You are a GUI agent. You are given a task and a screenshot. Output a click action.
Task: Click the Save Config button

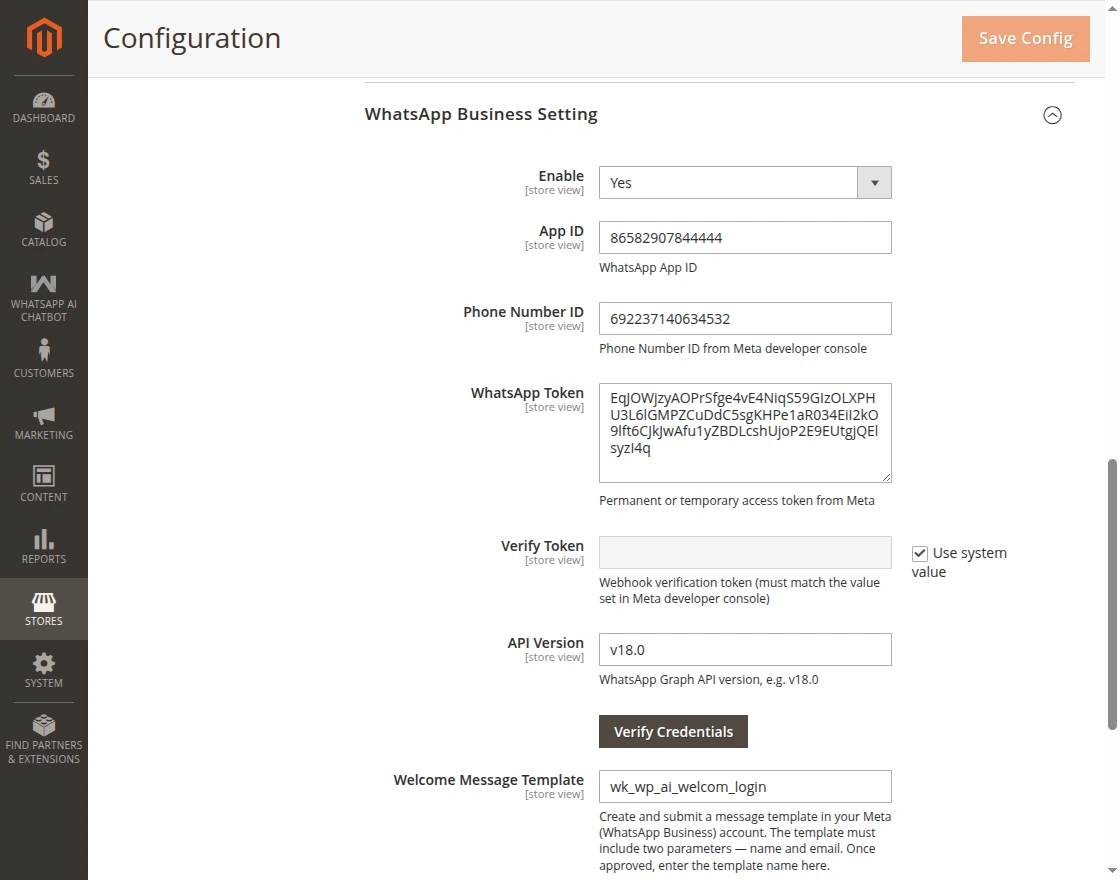pos(1026,39)
